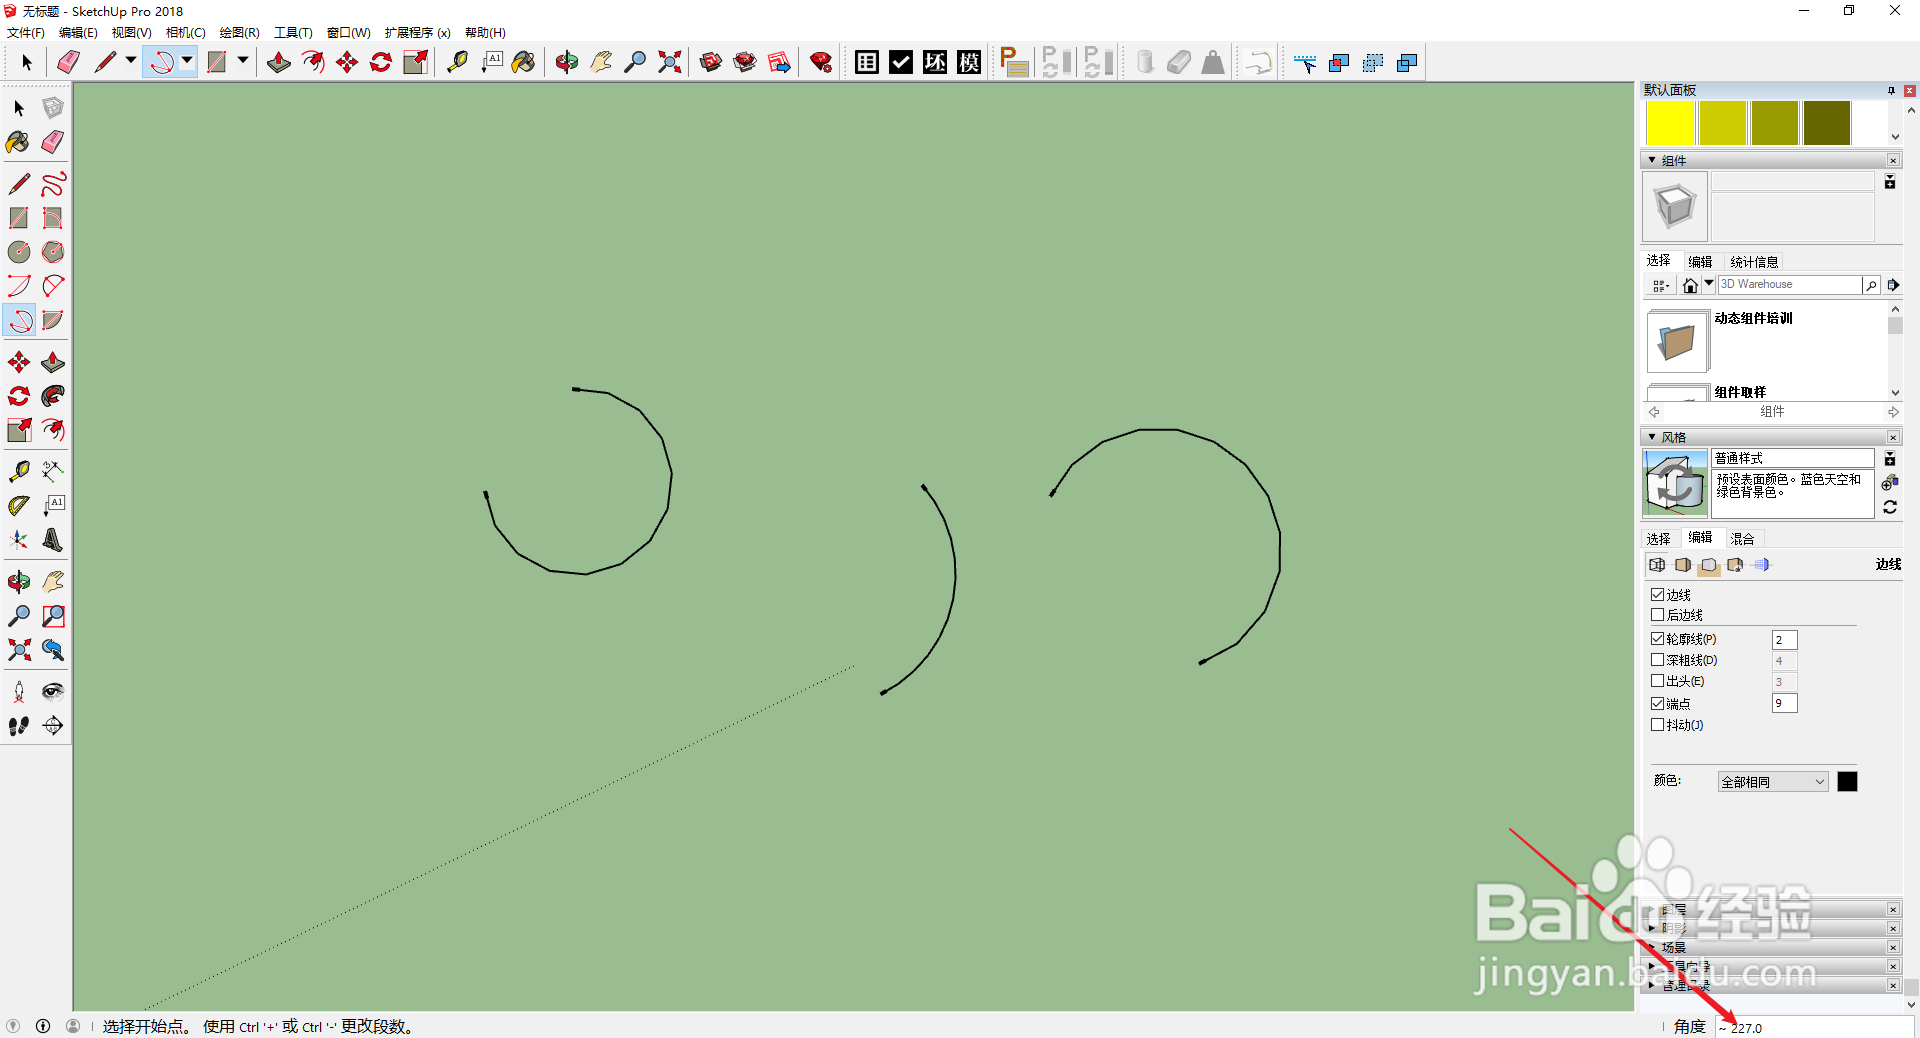
Task: Enable the 抖动(J) Jitter checkbox
Action: (x=1657, y=725)
